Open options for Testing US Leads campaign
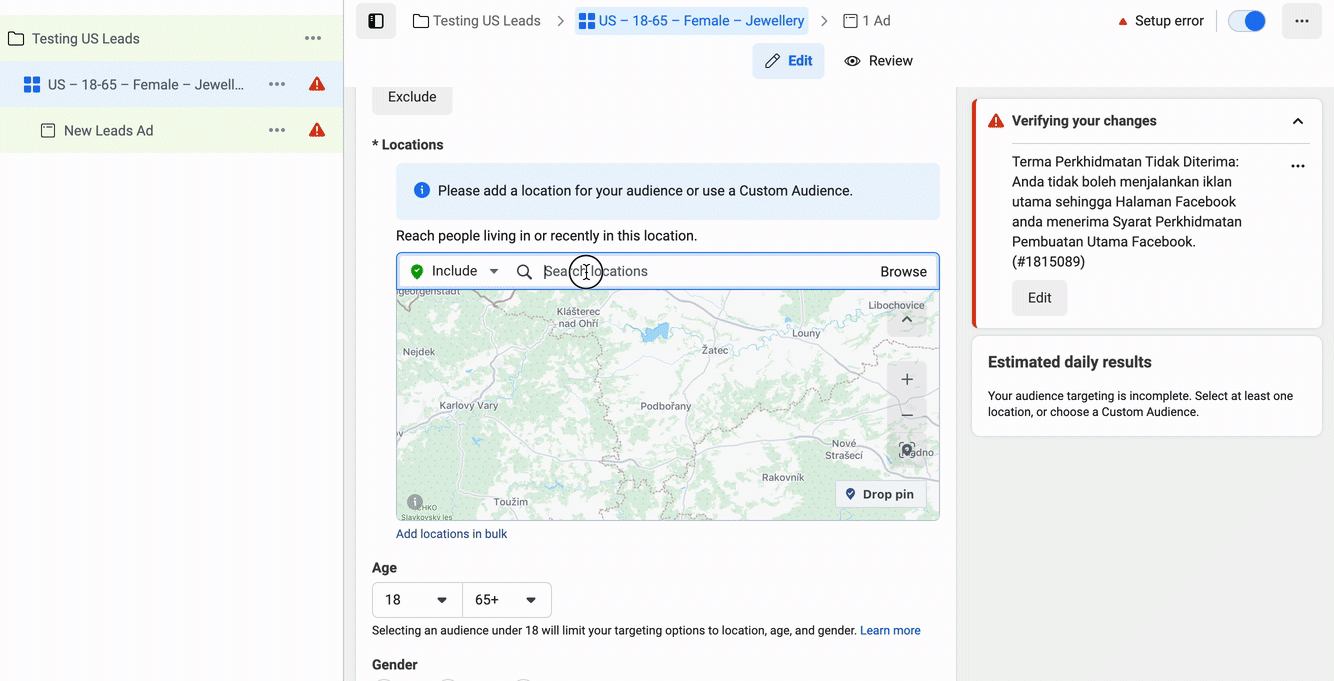 [313, 39]
